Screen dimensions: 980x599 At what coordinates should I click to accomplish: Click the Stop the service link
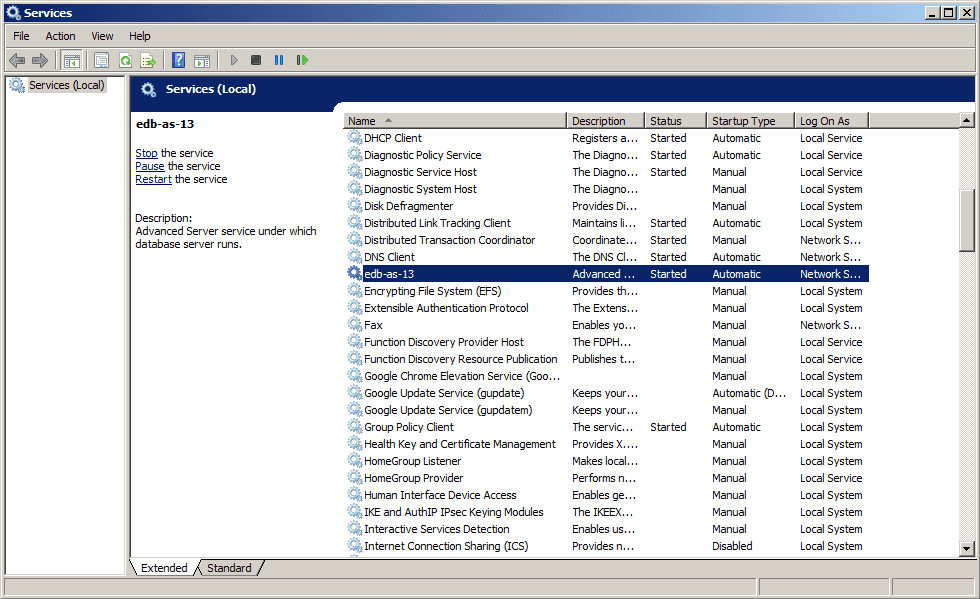pos(146,153)
